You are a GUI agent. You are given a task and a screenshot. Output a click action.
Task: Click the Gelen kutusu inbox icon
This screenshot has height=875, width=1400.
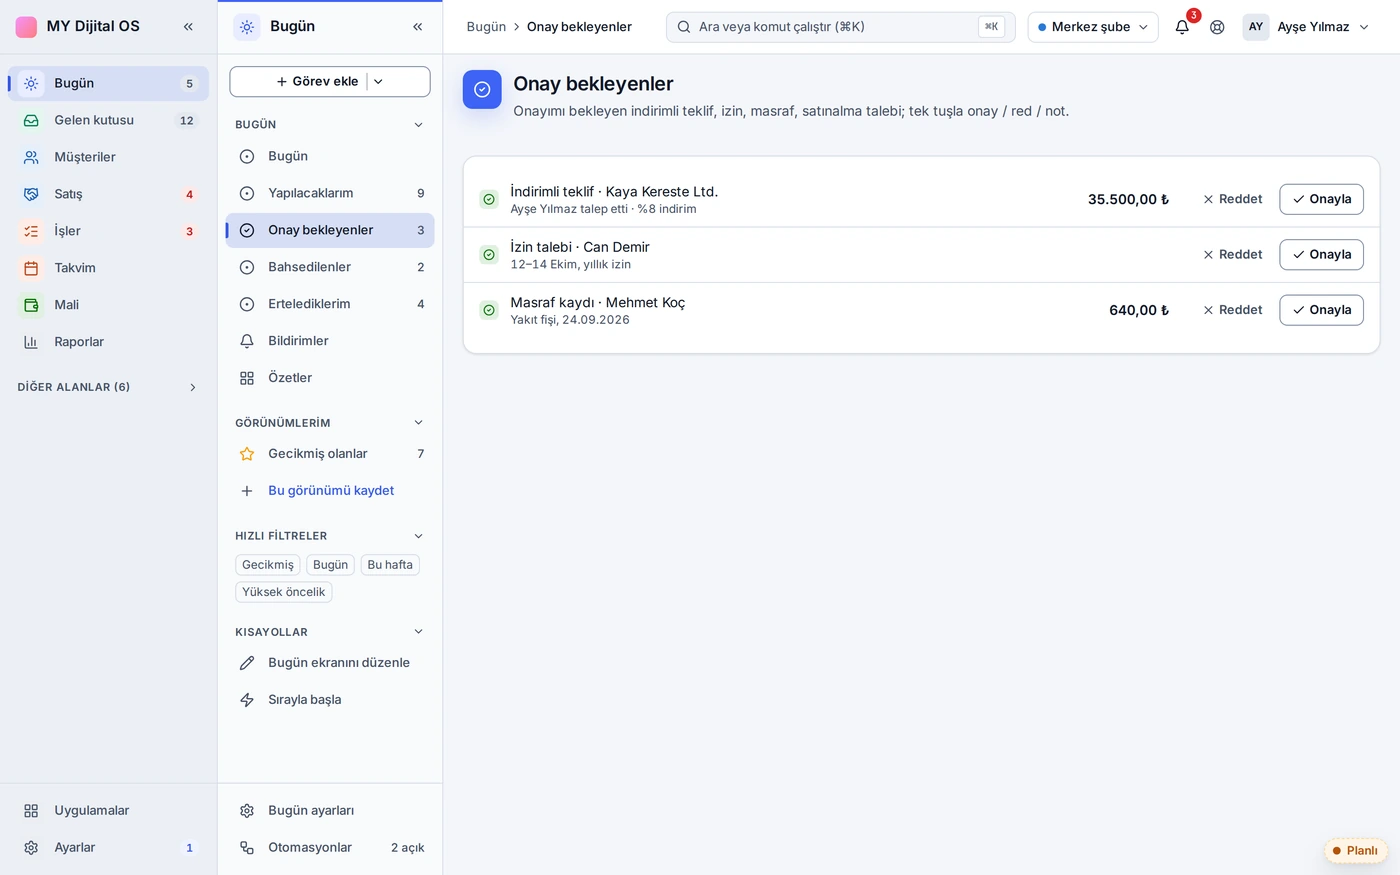(31, 120)
